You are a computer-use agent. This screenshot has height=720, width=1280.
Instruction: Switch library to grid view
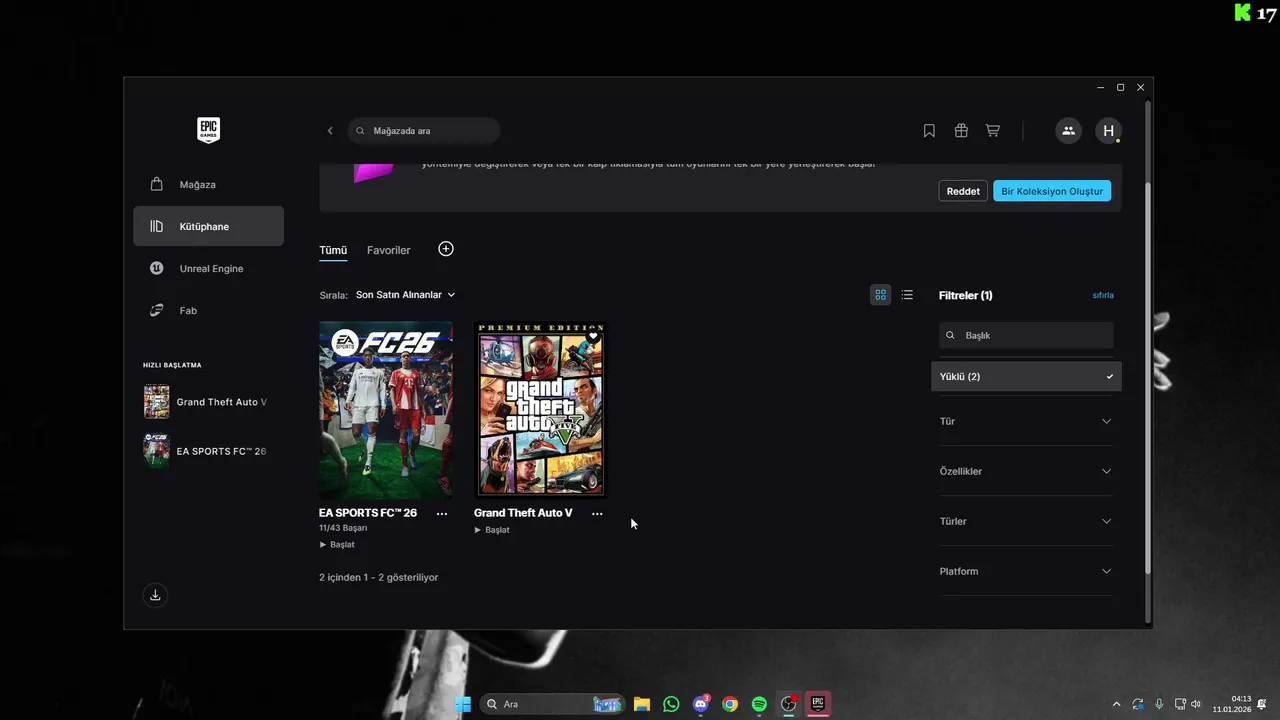point(880,295)
